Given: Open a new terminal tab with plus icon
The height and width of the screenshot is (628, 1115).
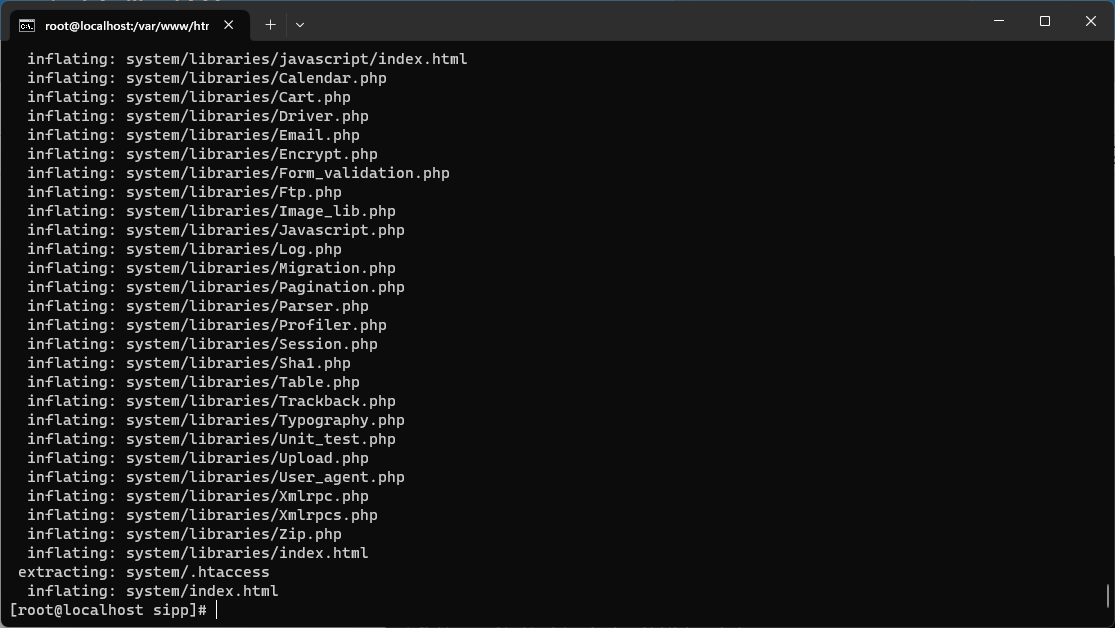Looking at the screenshot, I should 270,25.
